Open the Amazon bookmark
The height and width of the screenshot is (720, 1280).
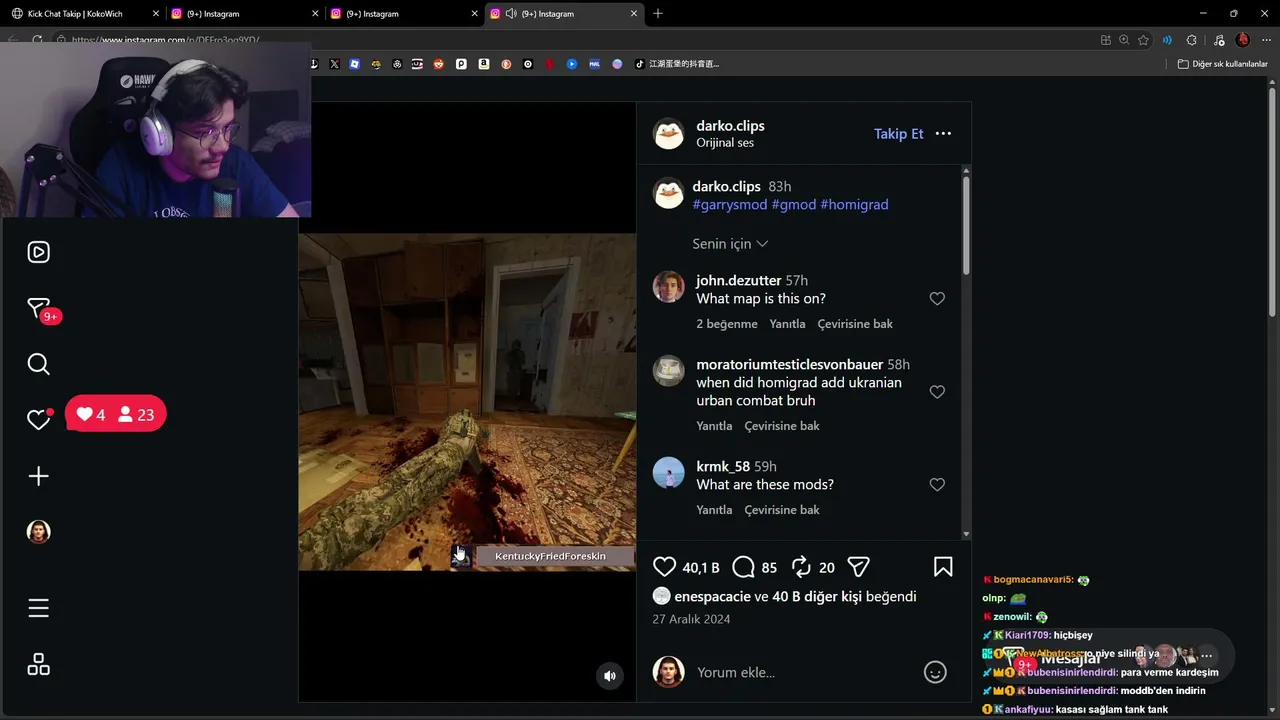click(x=484, y=64)
